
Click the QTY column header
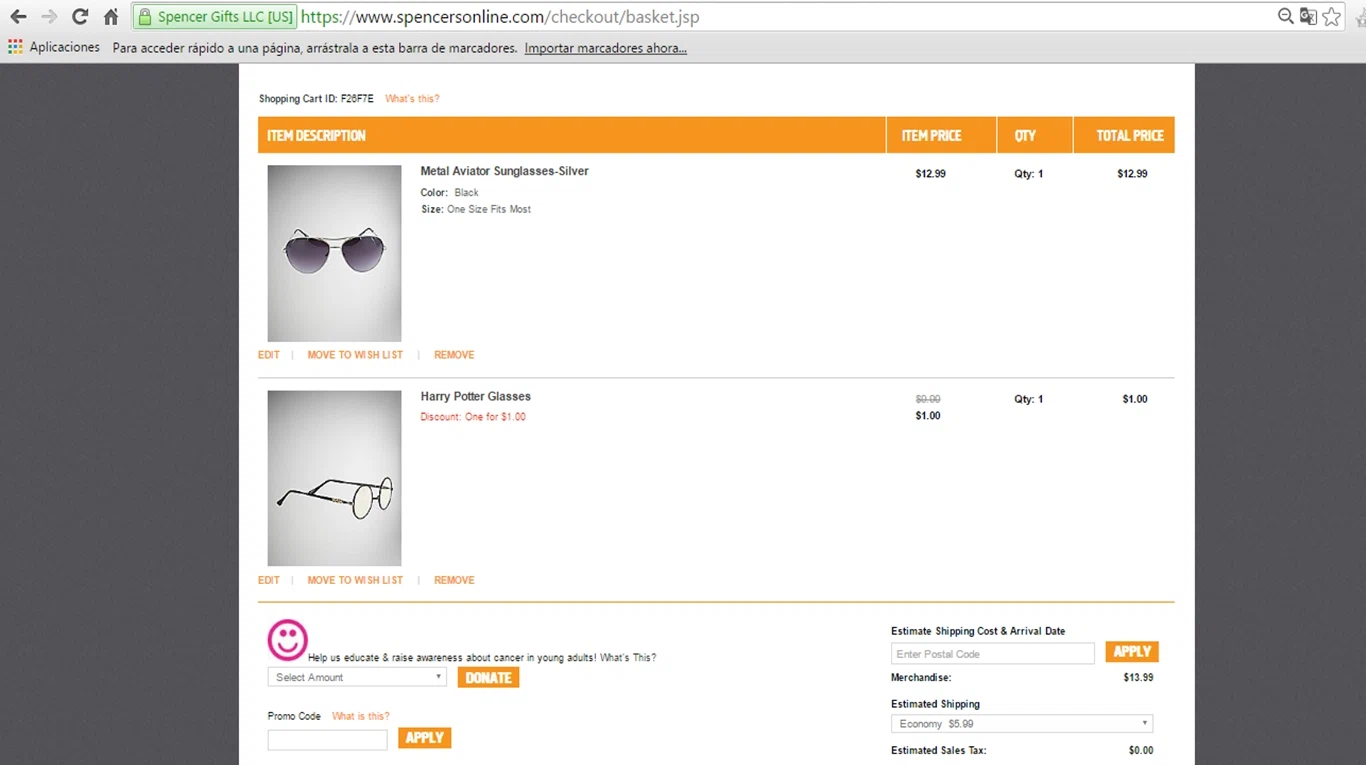pos(1025,135)
